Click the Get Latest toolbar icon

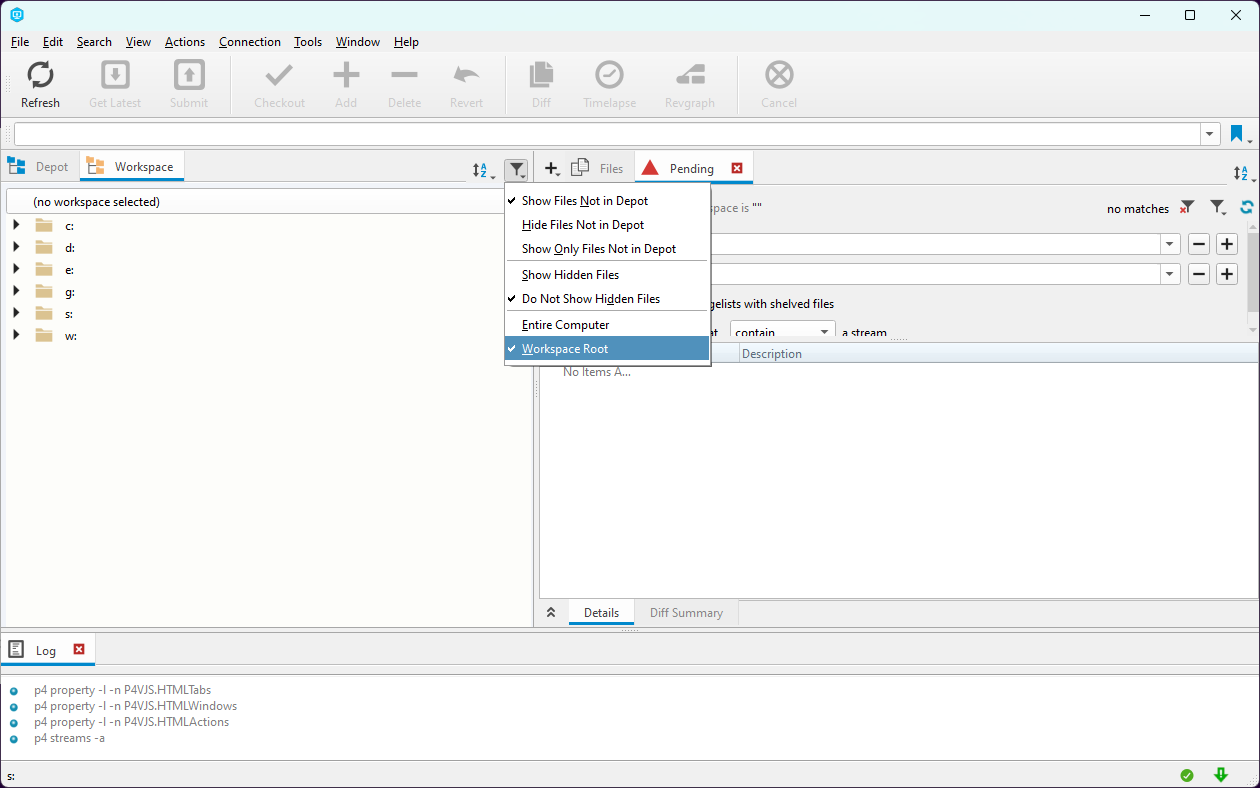pos(115,75)
